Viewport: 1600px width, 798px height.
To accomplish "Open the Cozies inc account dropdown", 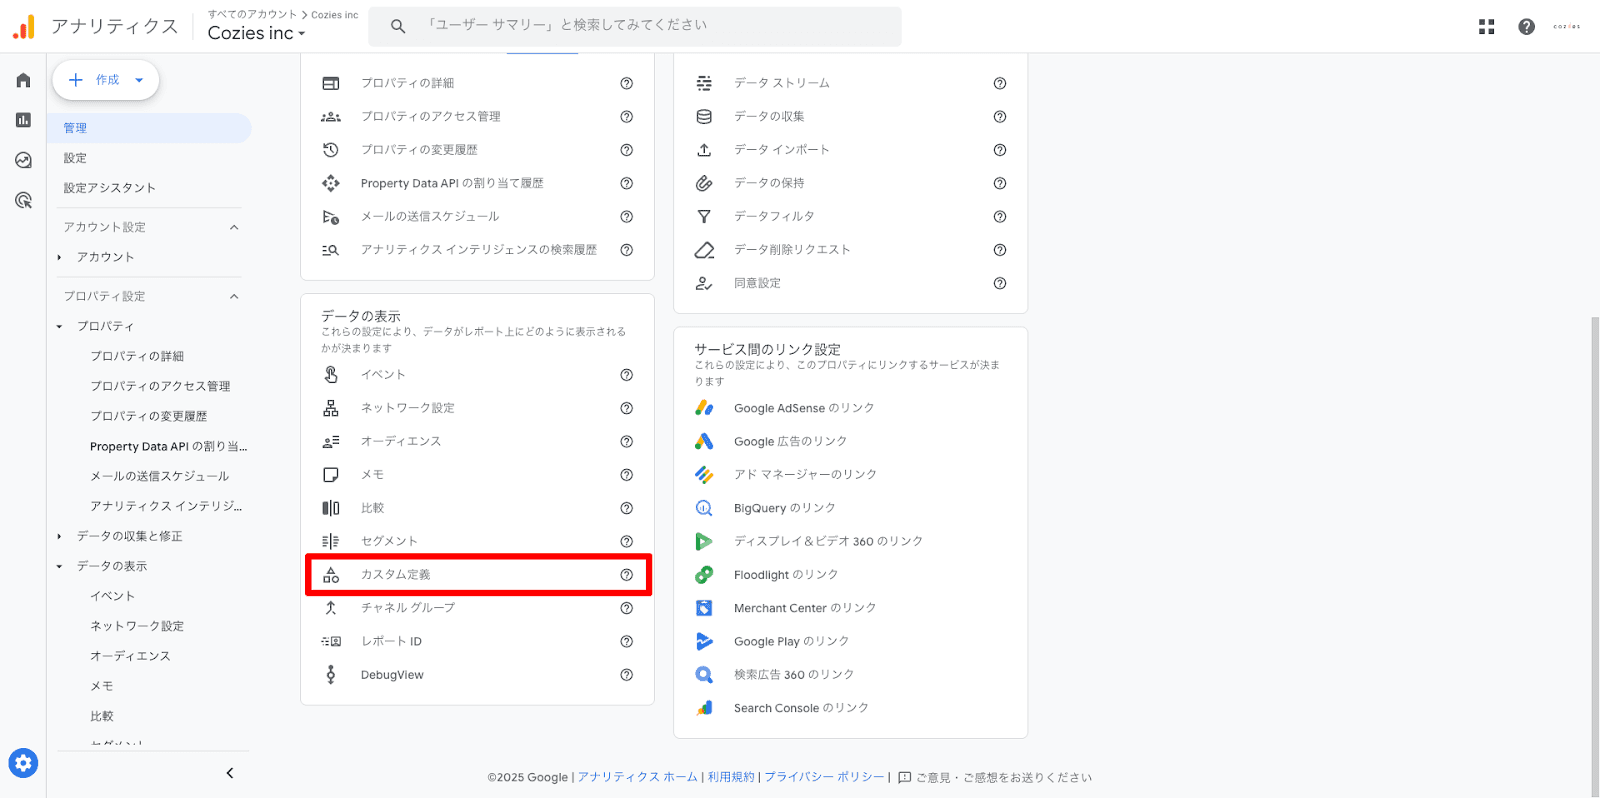I will [x=257, y=33].
